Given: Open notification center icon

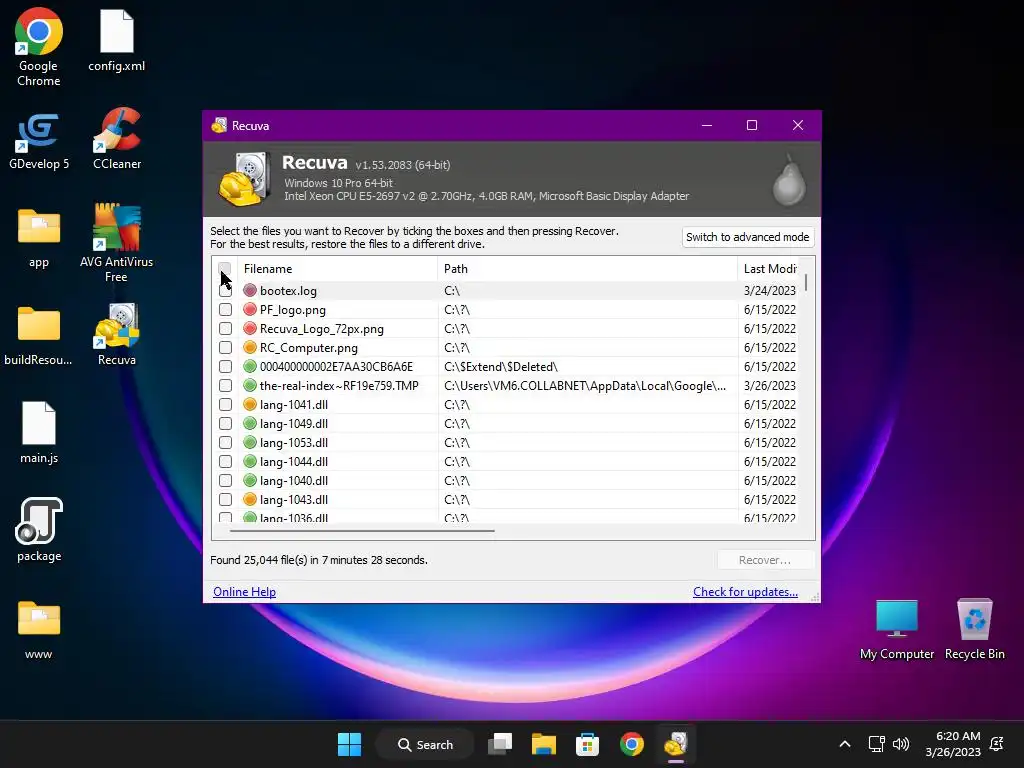Looking at the screenshot, I should (x=997, y=744).
